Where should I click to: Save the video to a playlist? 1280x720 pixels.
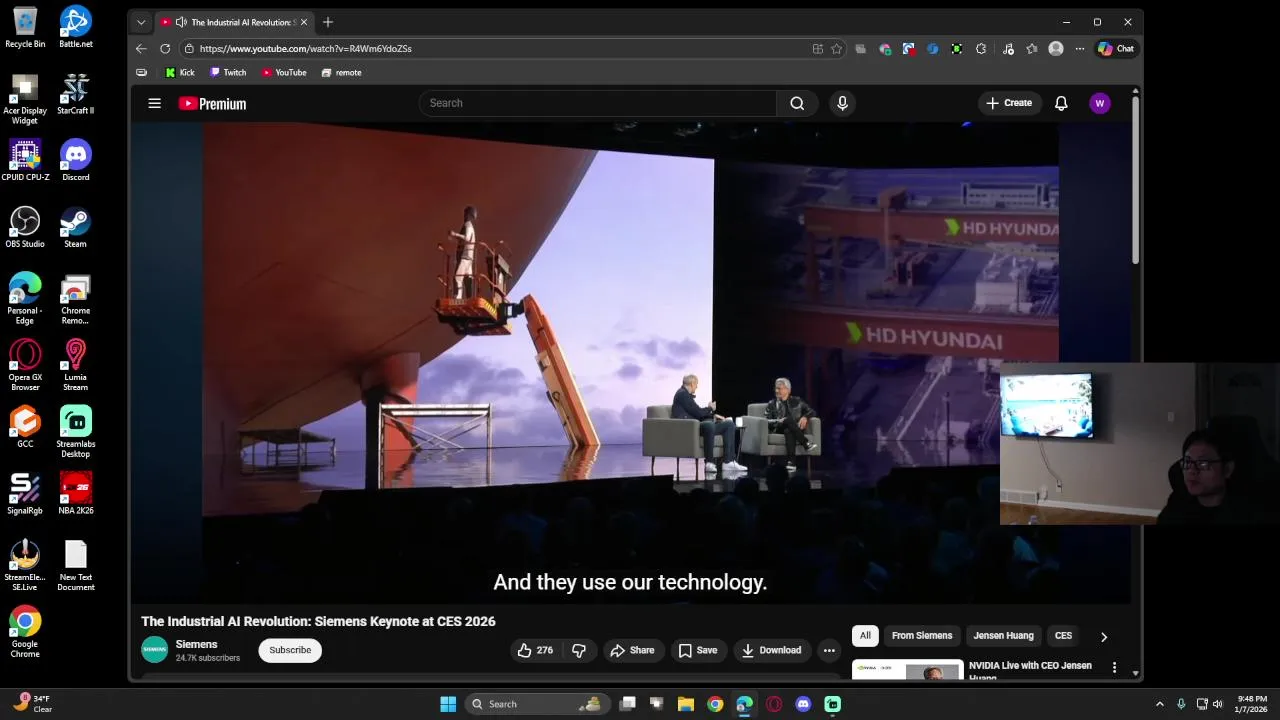tap(698, 650)
